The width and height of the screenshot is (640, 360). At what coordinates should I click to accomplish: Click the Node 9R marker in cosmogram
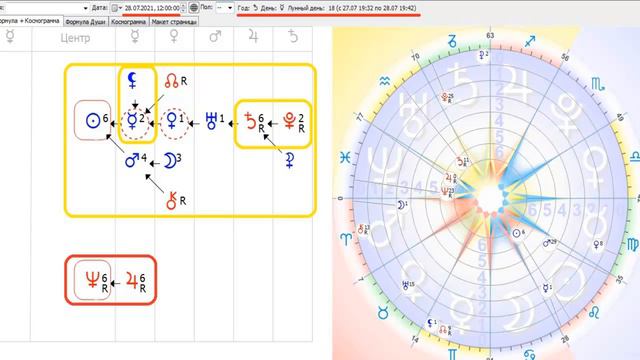(445, 330)
